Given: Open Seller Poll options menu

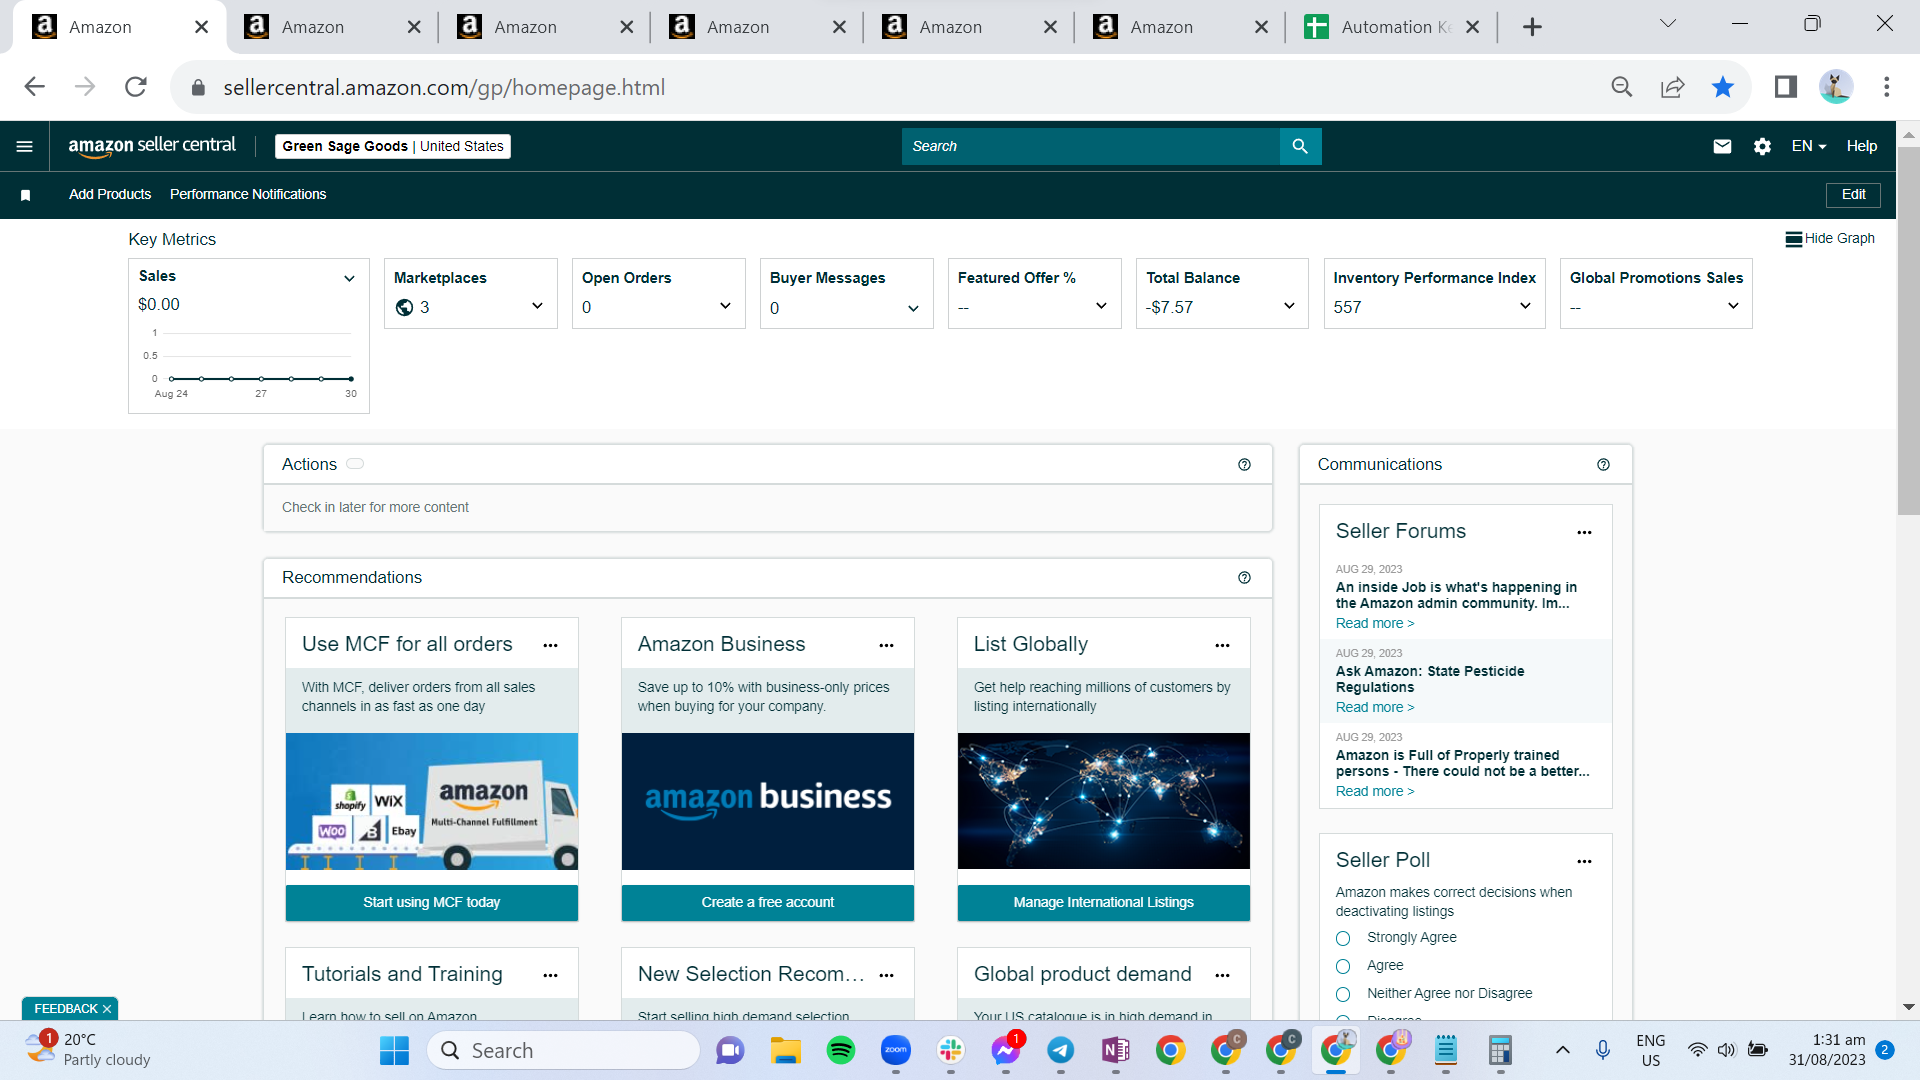Looking at the screenshot, I should click(x=1584, y=861).
